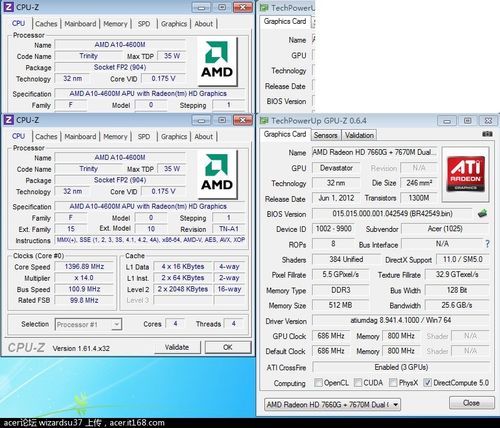The height and width of the screenshot is (428, 500).
Task: Select Graphics Card tab in GPU-Z 0.6.4
Action: click(285, 134)
